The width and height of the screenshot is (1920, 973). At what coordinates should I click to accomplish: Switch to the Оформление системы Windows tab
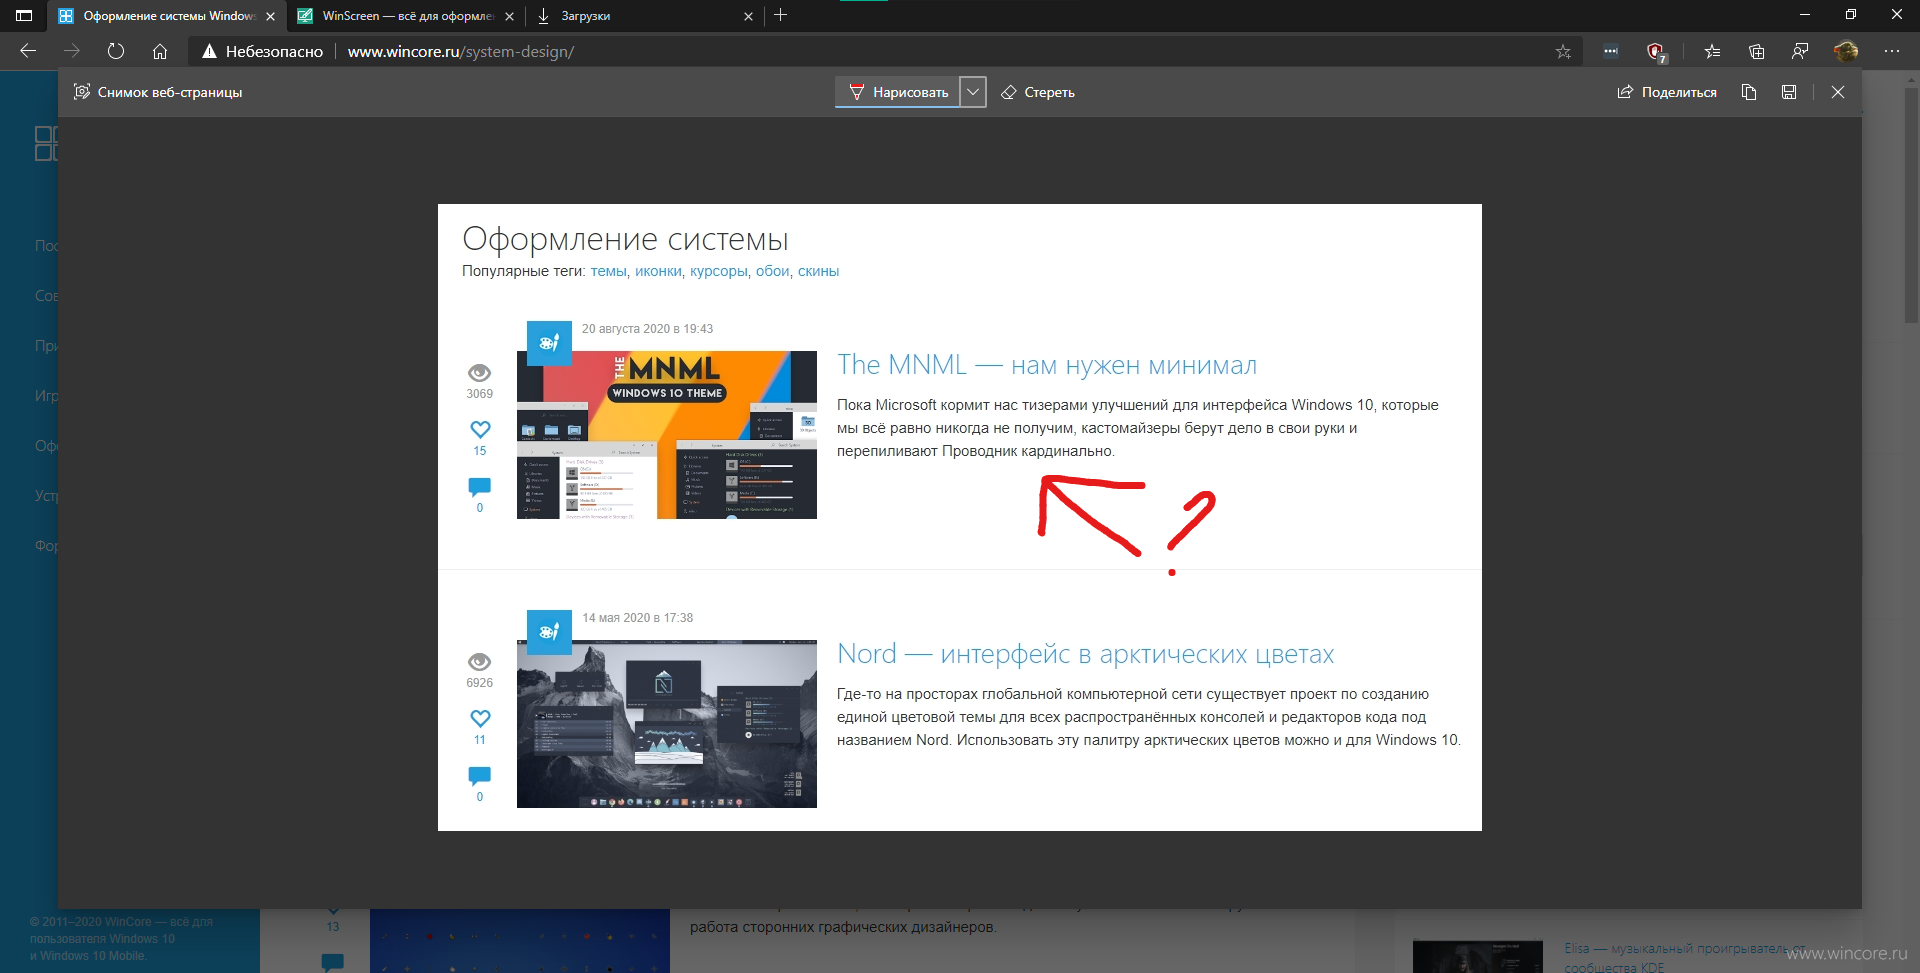pyautogui.click(x=166, y=16)
